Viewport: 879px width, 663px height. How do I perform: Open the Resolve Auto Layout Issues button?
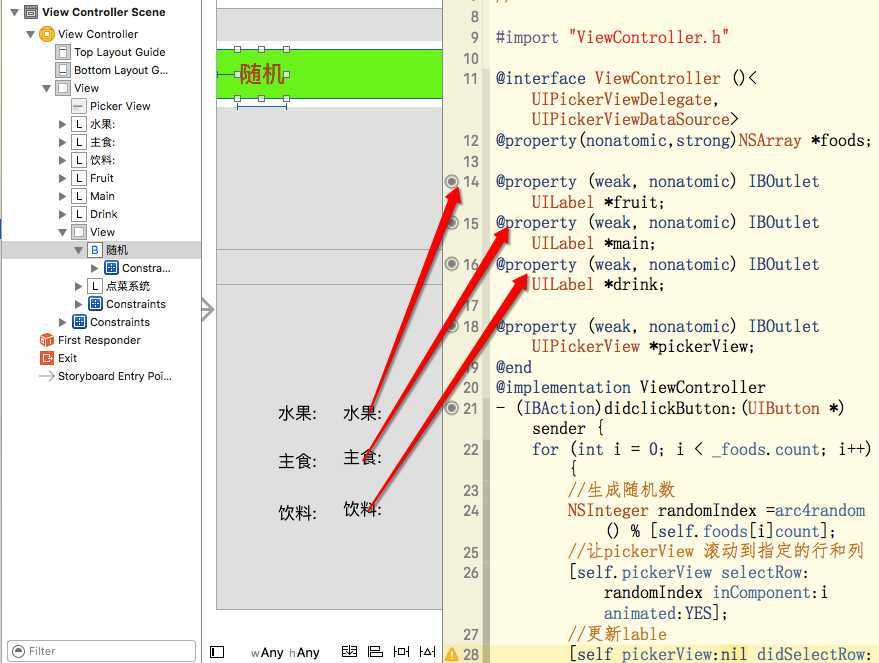pyautogui.click(x=427, y=651)
